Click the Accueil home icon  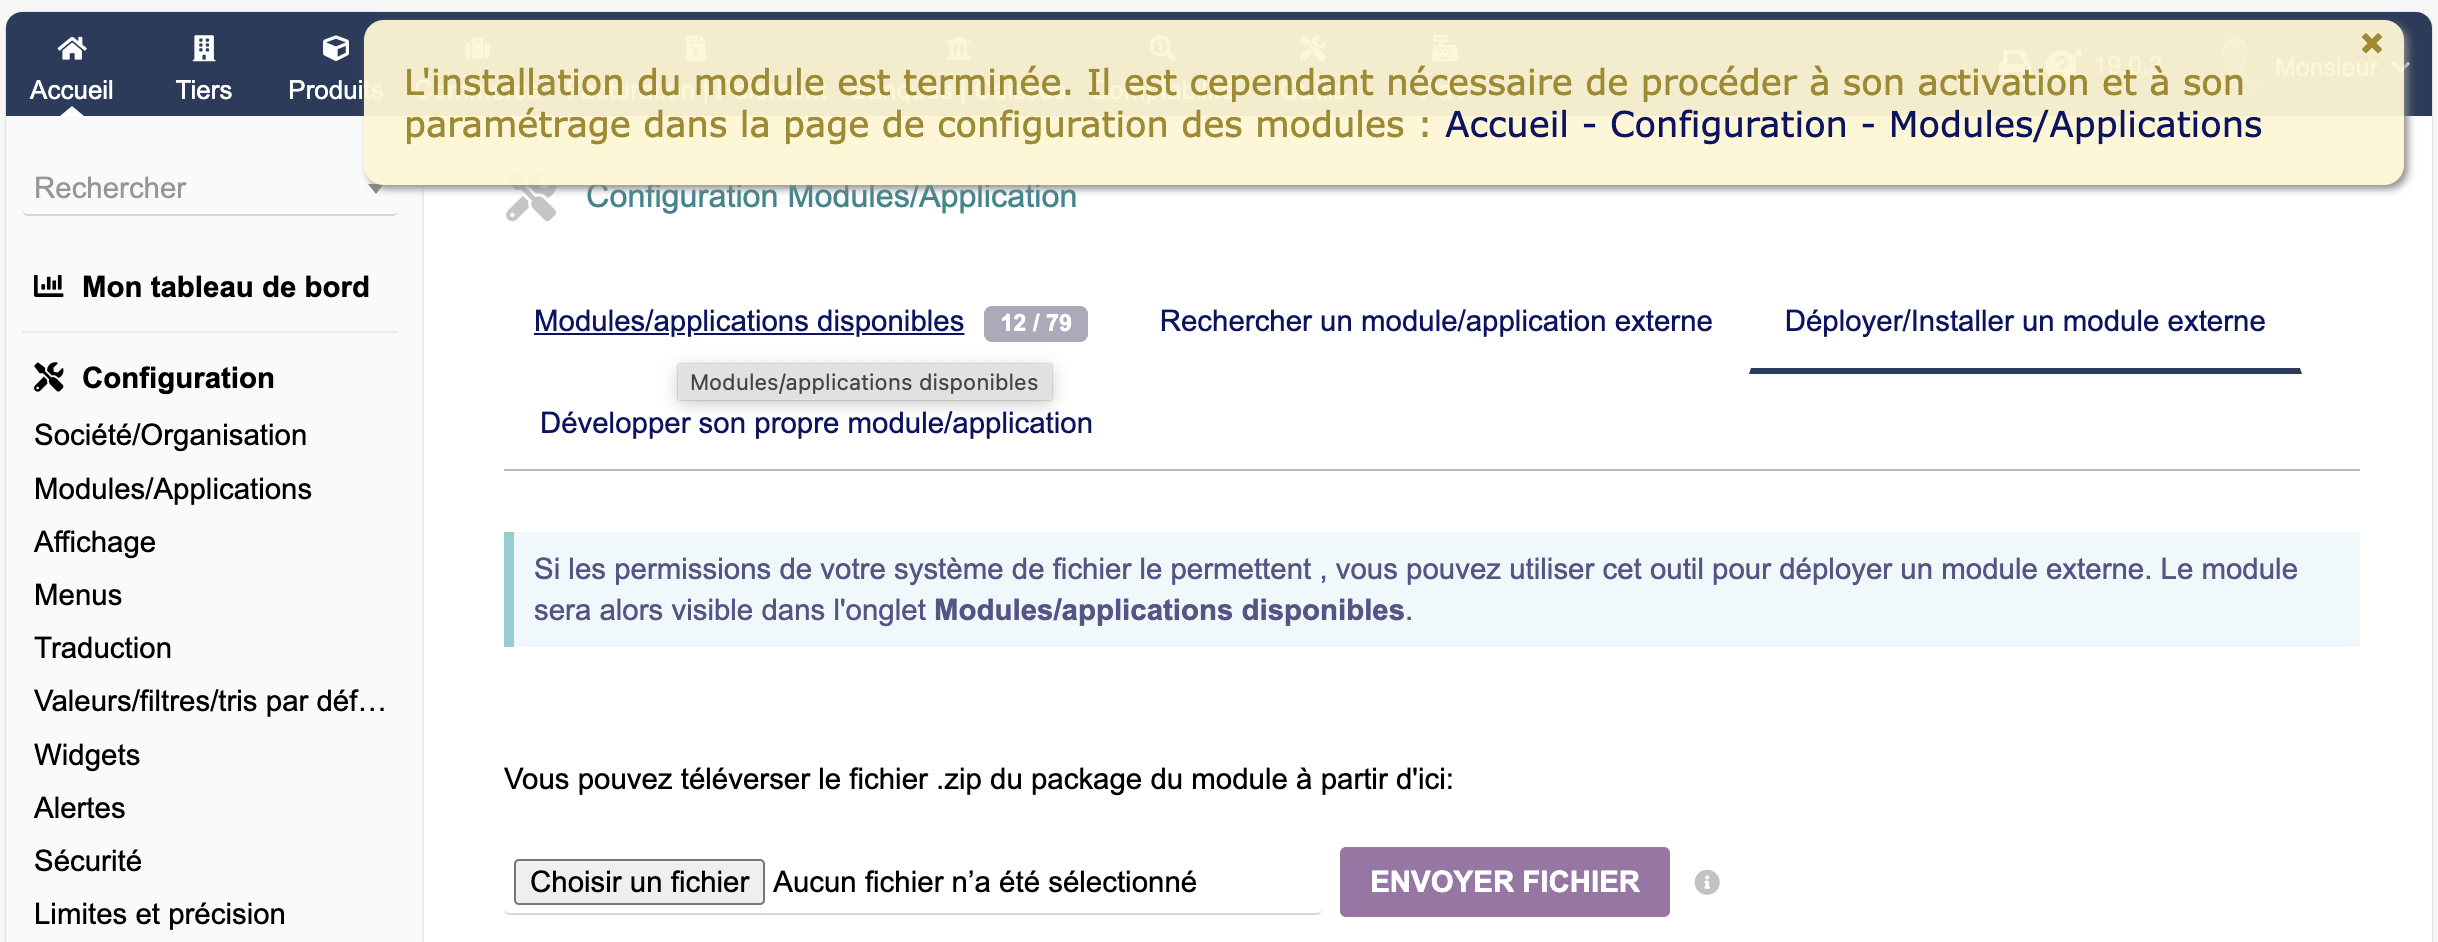[71, 48]
